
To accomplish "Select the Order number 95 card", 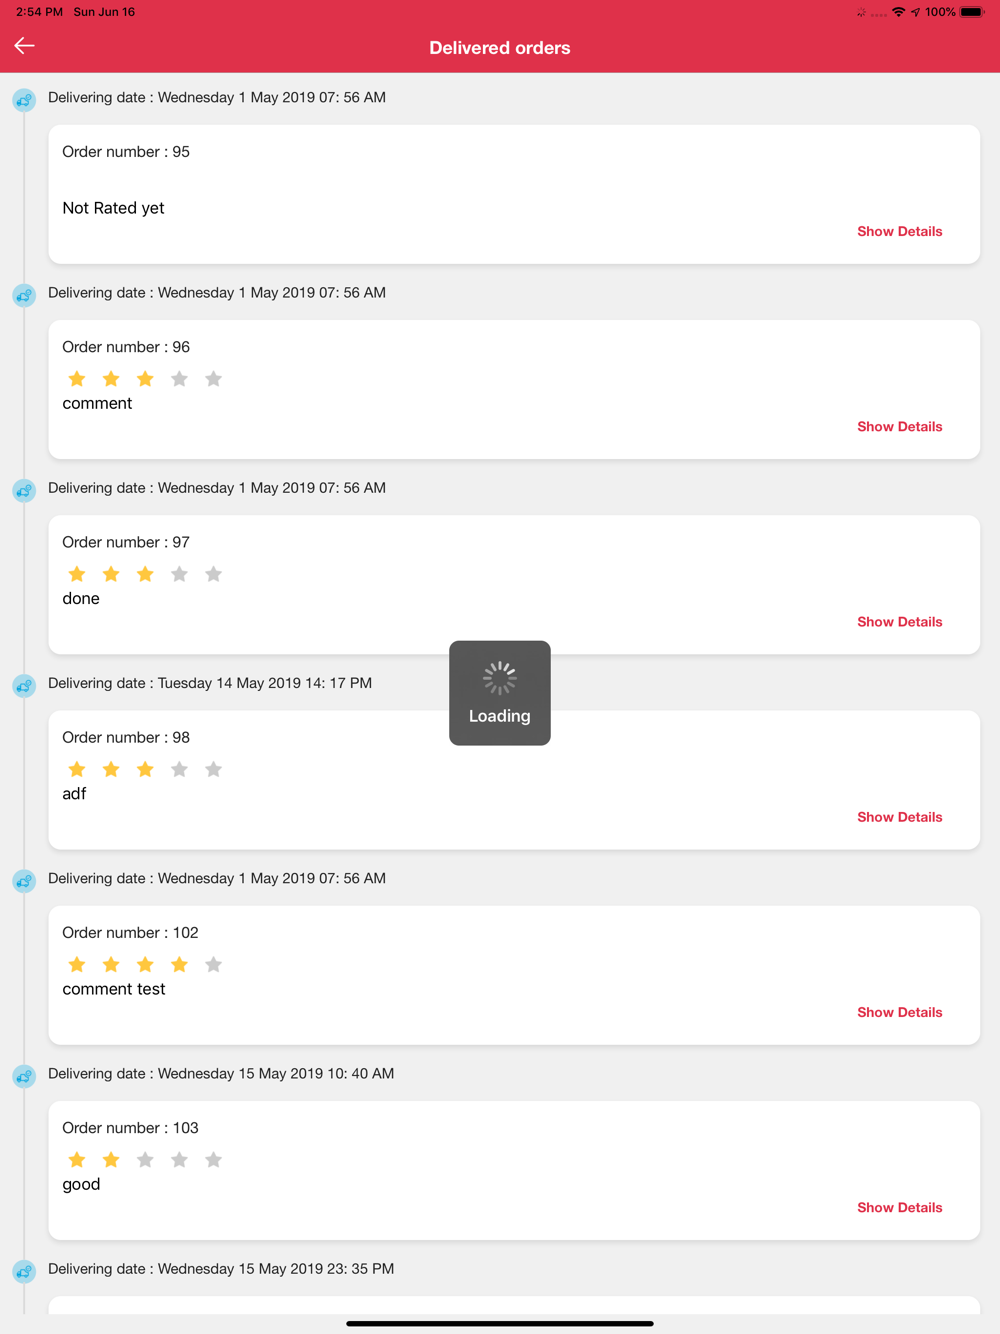I will 514,194.
